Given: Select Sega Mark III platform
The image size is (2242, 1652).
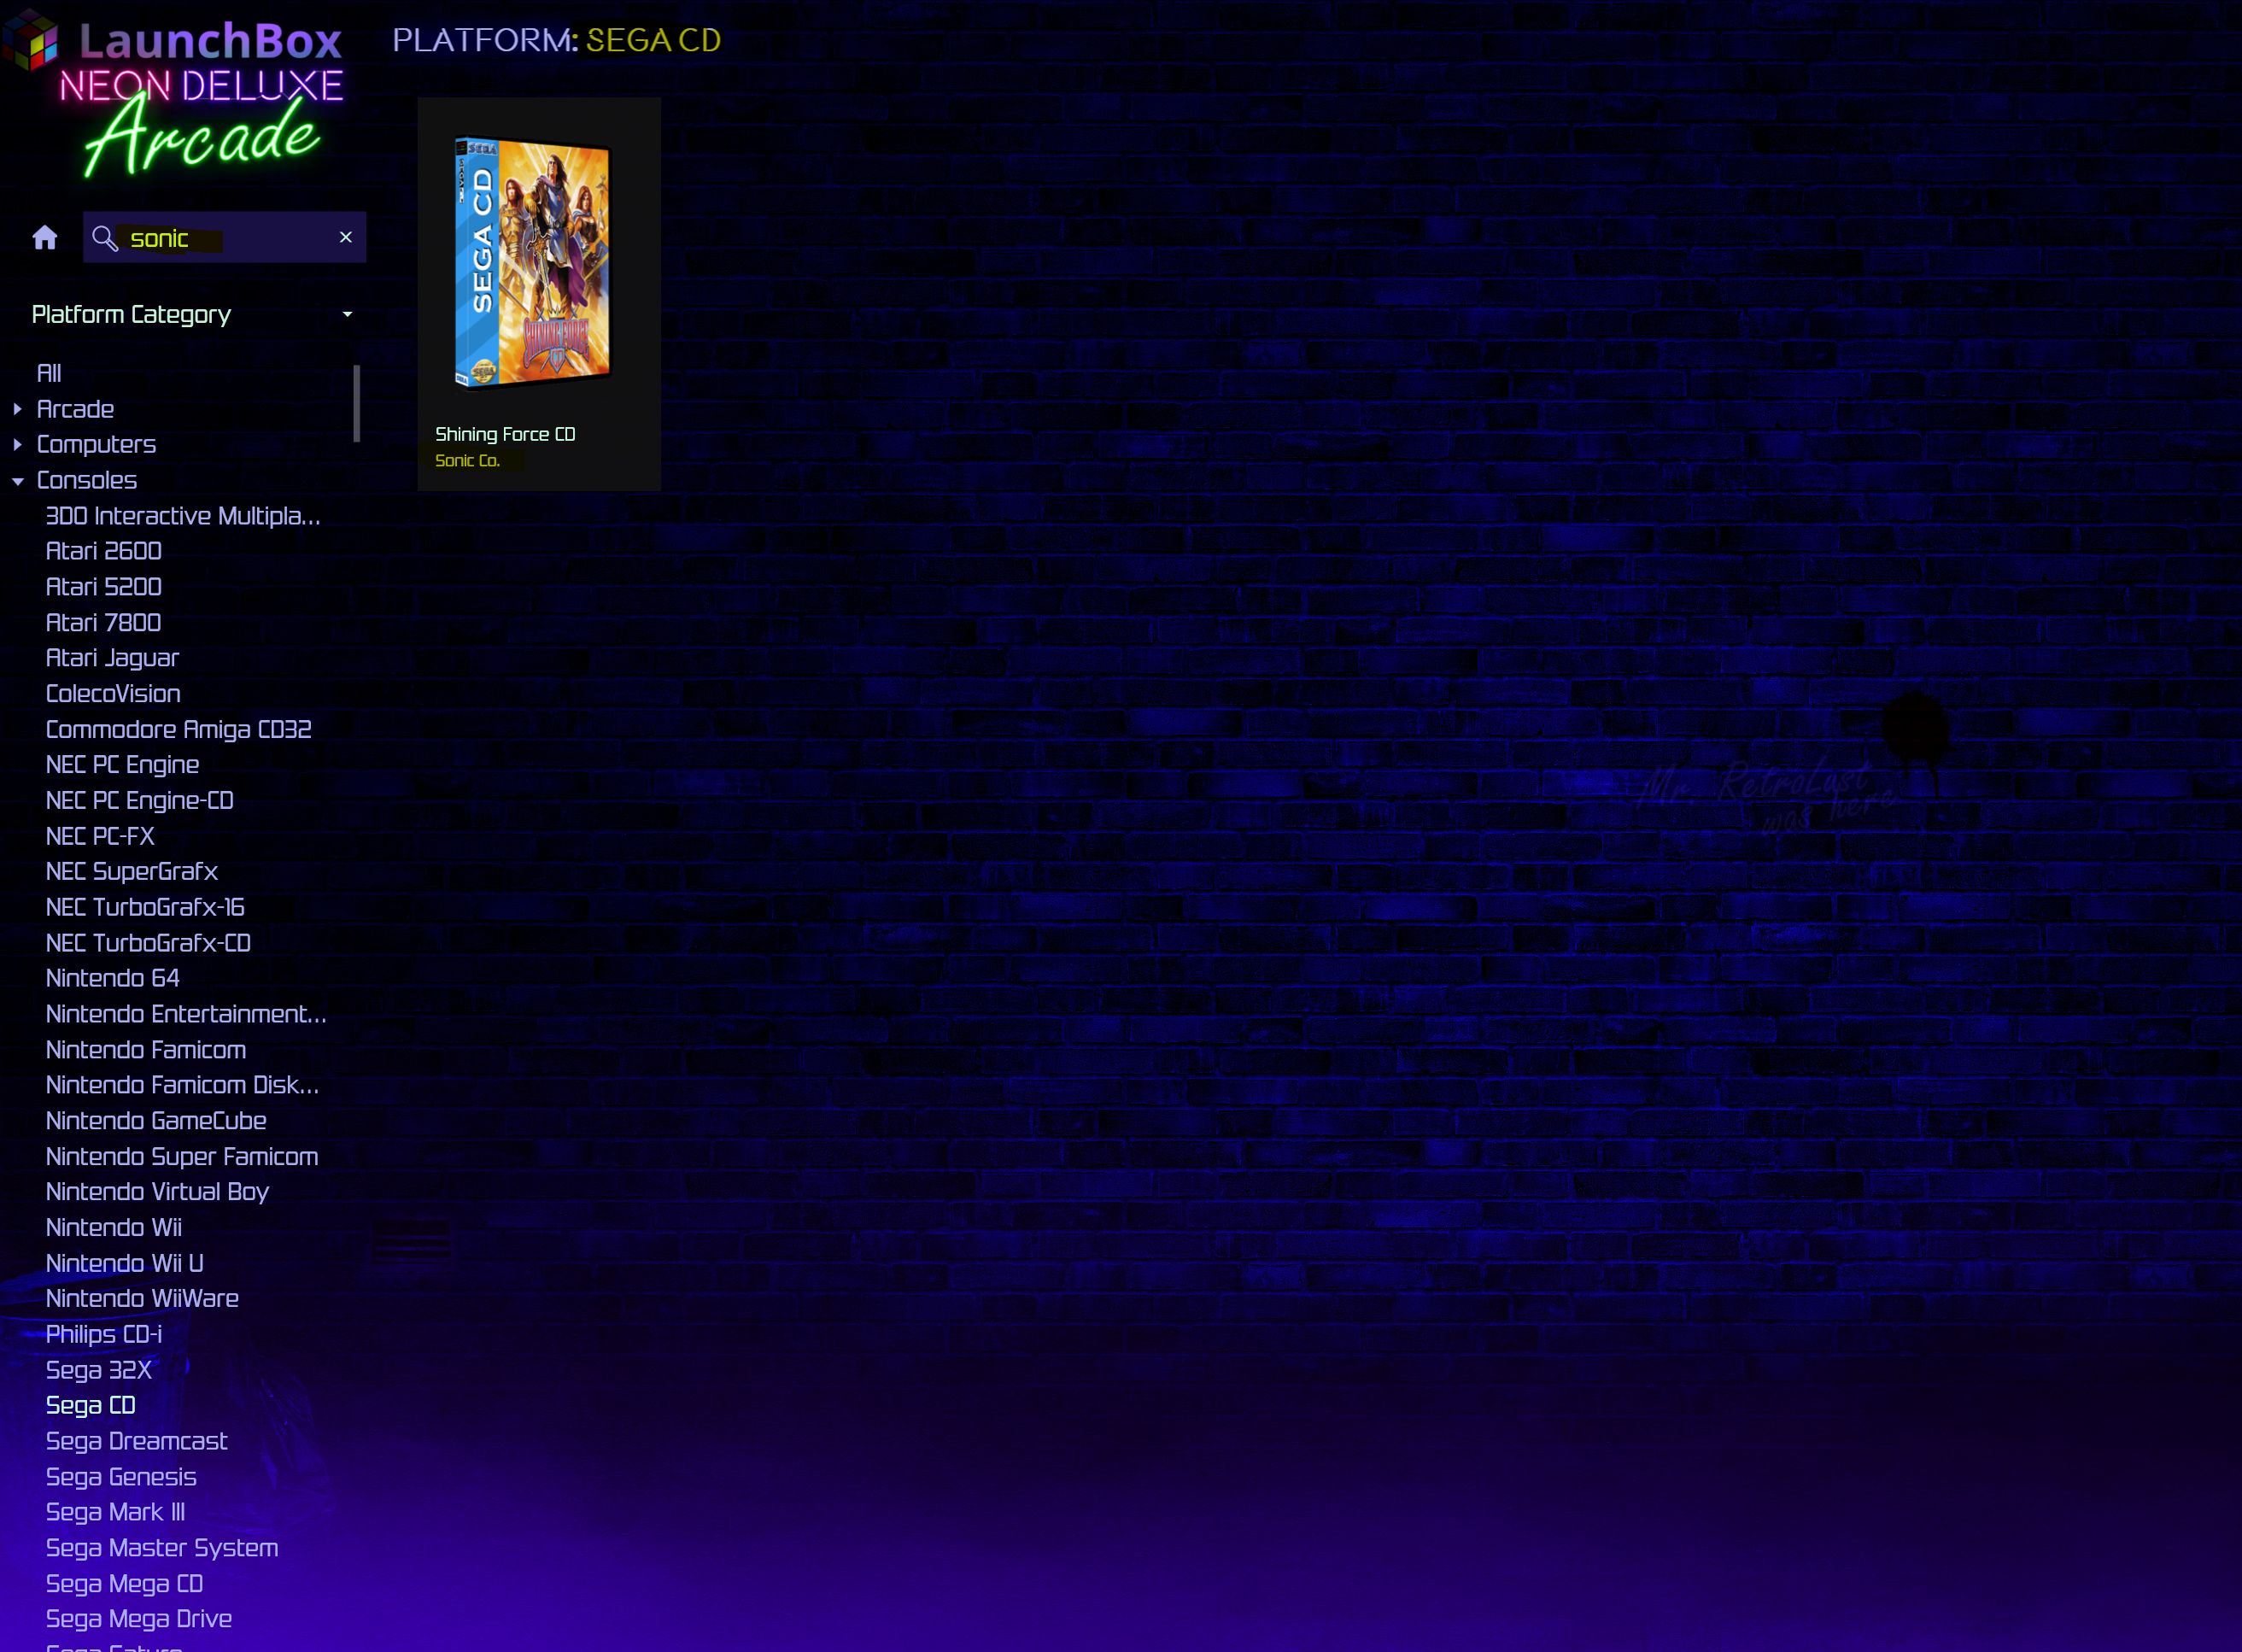Looking at the screenshot, I should click(x=115, y=1514).
